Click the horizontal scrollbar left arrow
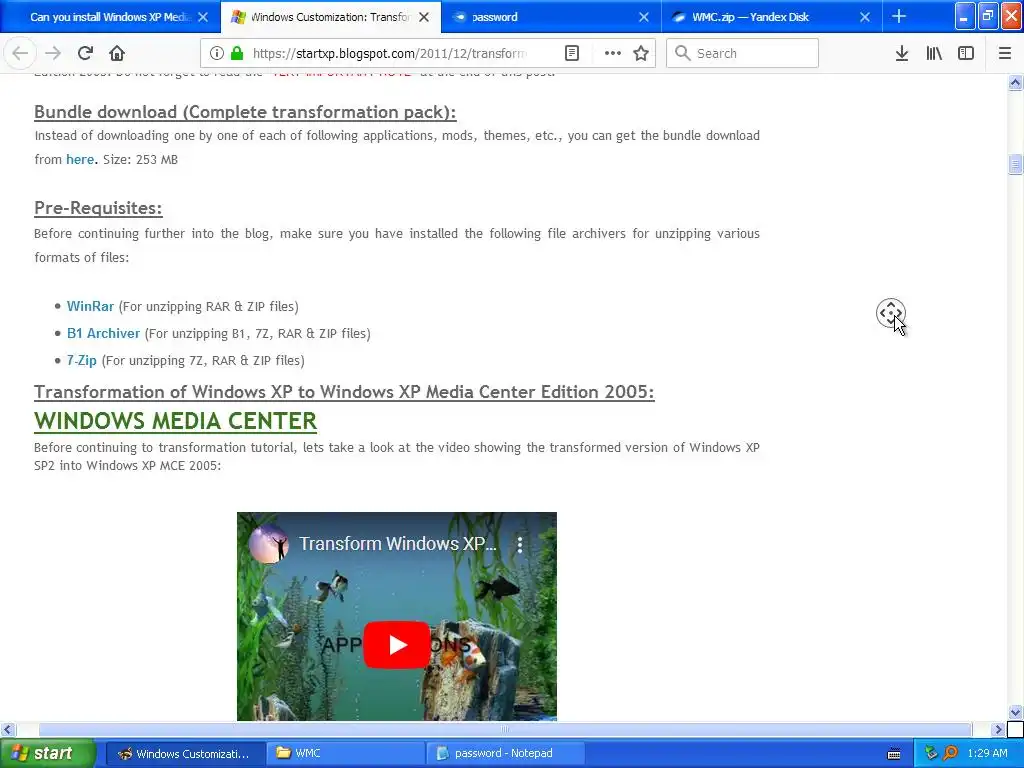This screenshot has height=768, width=1024. coord(8,729)
